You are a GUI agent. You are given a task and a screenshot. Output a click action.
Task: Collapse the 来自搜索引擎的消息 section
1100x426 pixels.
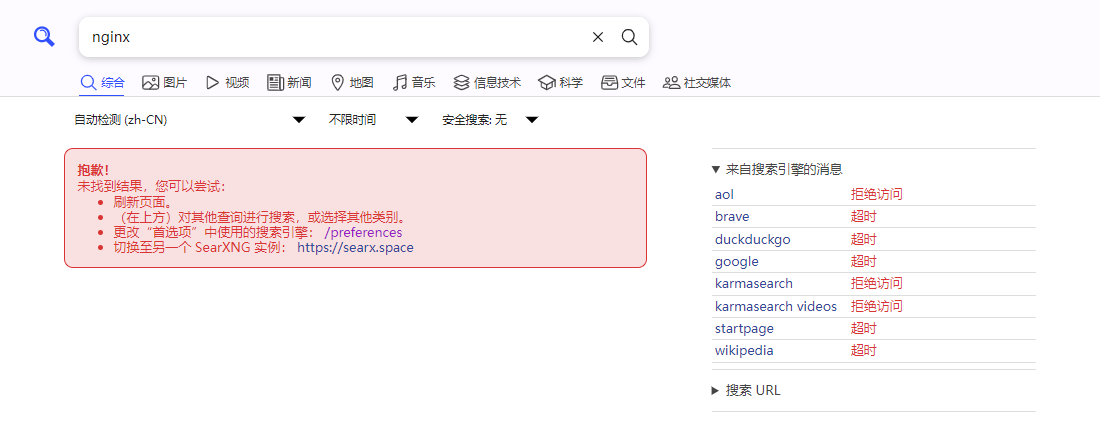[x=777, y=170]
